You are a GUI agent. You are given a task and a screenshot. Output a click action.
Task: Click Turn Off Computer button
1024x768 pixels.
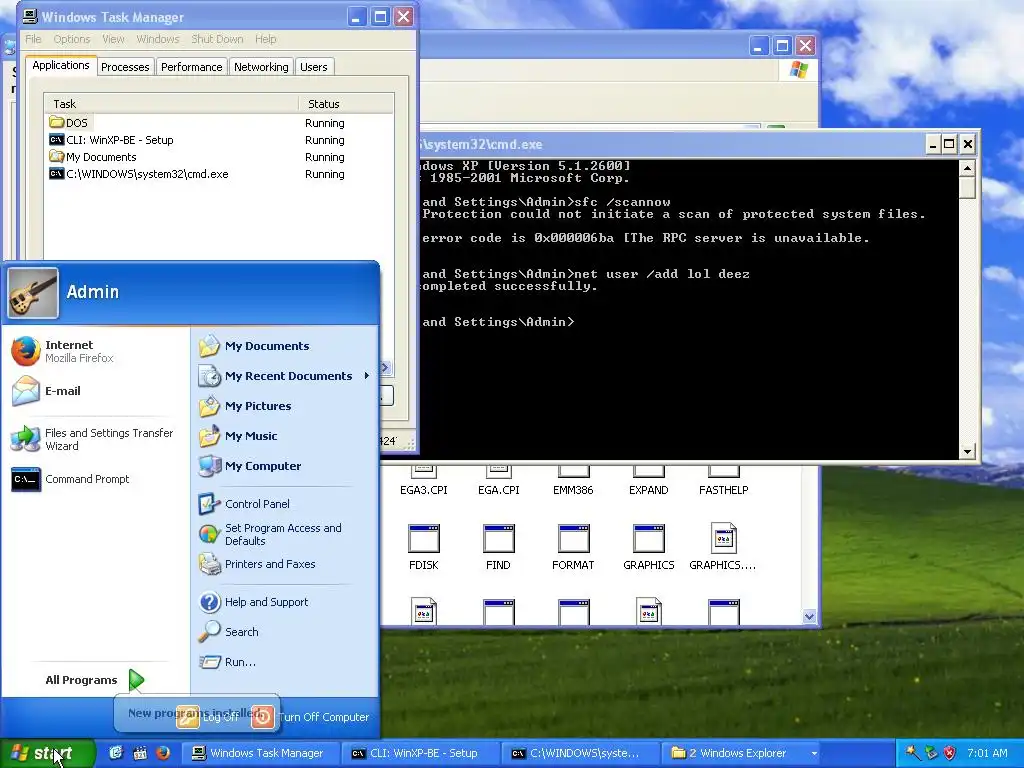(x=312, y=717)
